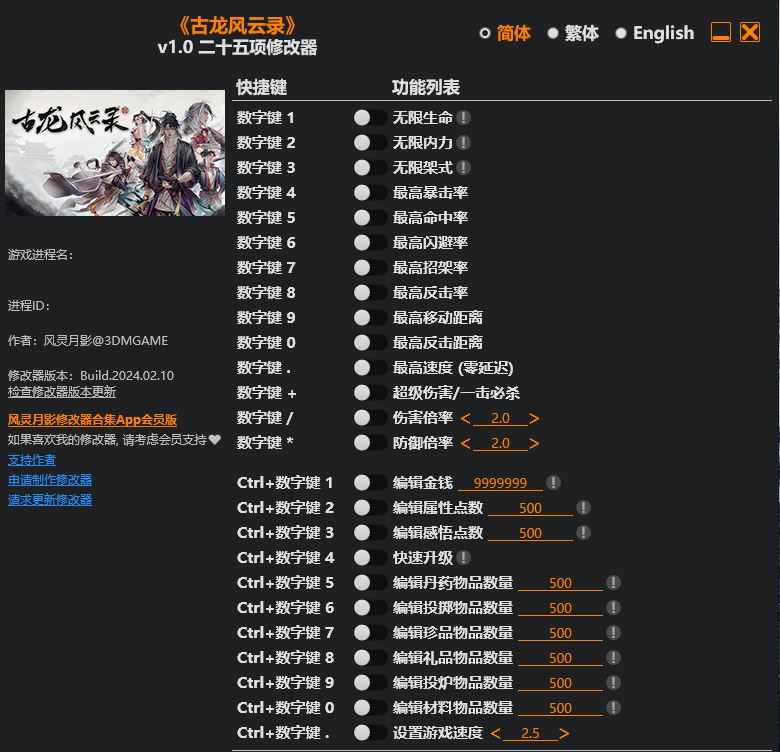Screen dimensions: 780x752
Task: Switch language to English
Action: (654, 33)
